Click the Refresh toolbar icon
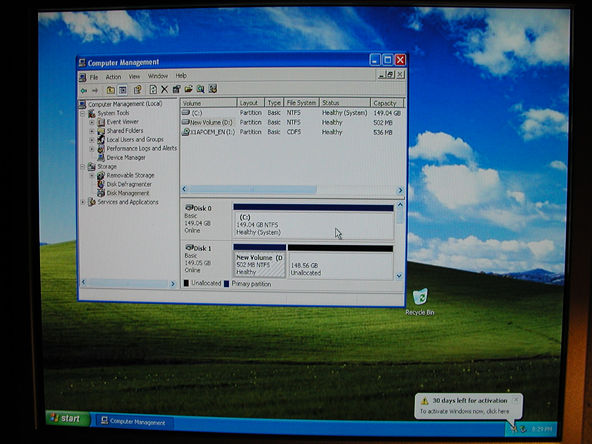 coord(153,89)
